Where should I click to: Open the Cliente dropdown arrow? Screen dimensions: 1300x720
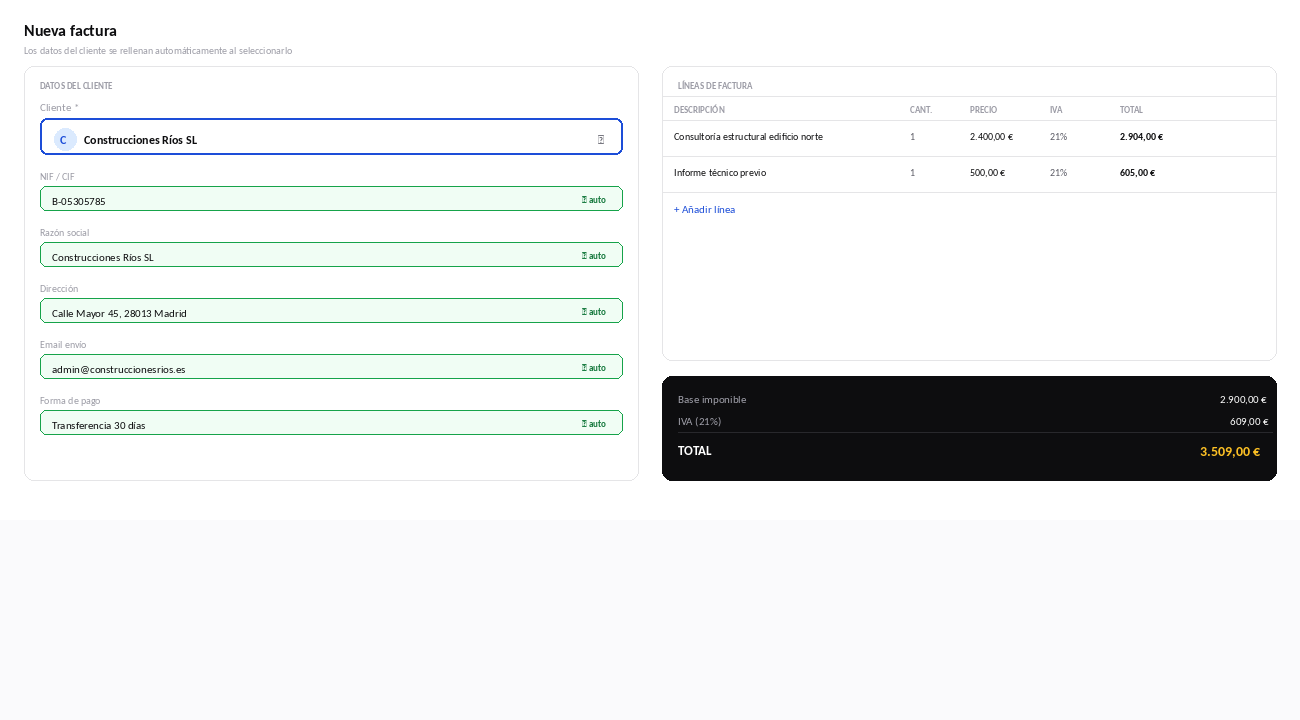click(x=601, y=139)
